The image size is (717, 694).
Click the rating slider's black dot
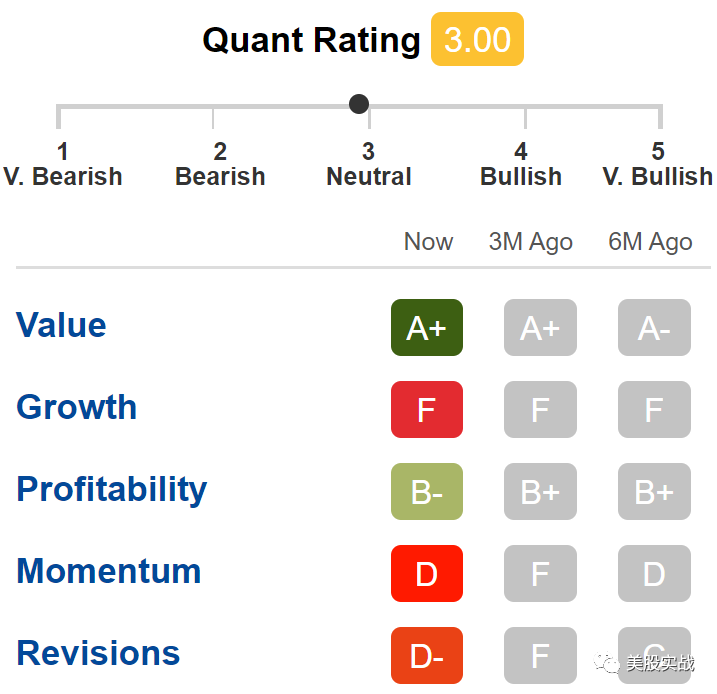[x=359, y=104]
